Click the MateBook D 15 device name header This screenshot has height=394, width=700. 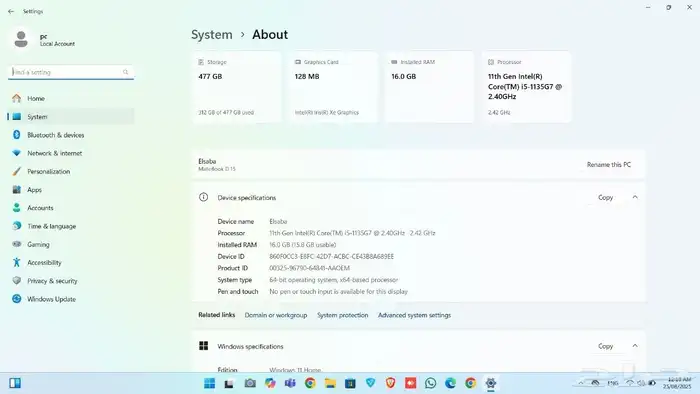pos(217,169)
